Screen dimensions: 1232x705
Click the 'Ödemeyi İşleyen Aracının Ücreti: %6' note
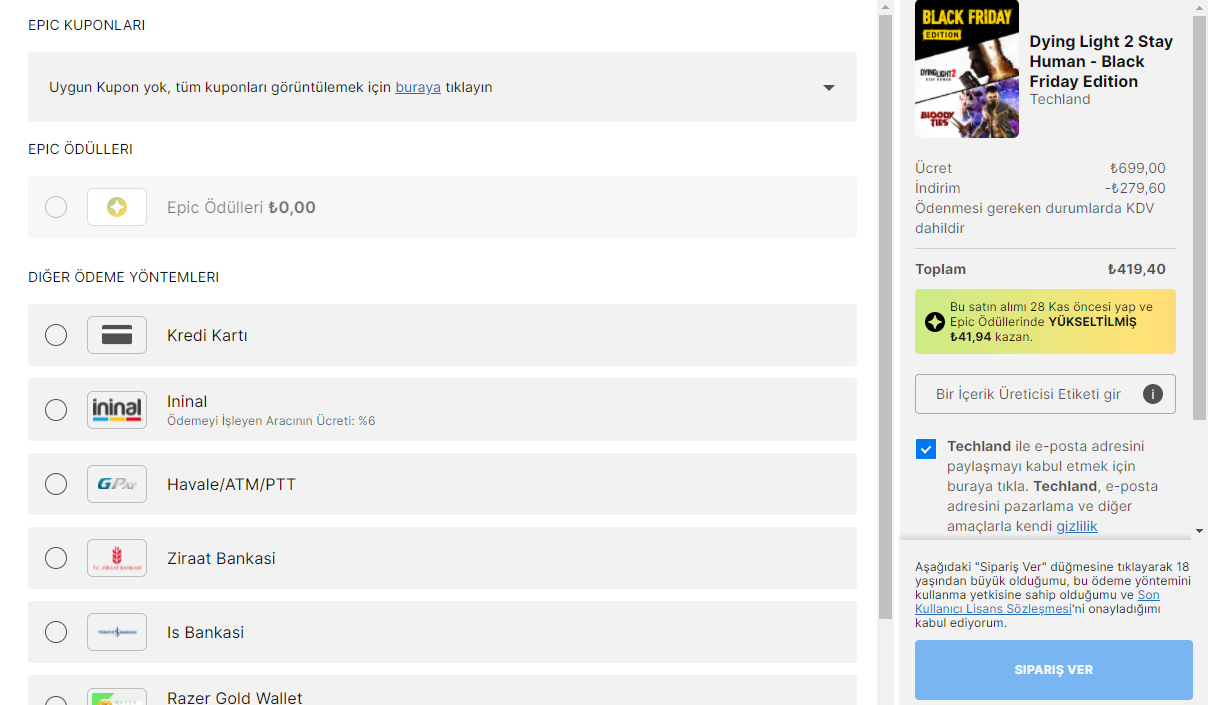click(x=271, y=421)
